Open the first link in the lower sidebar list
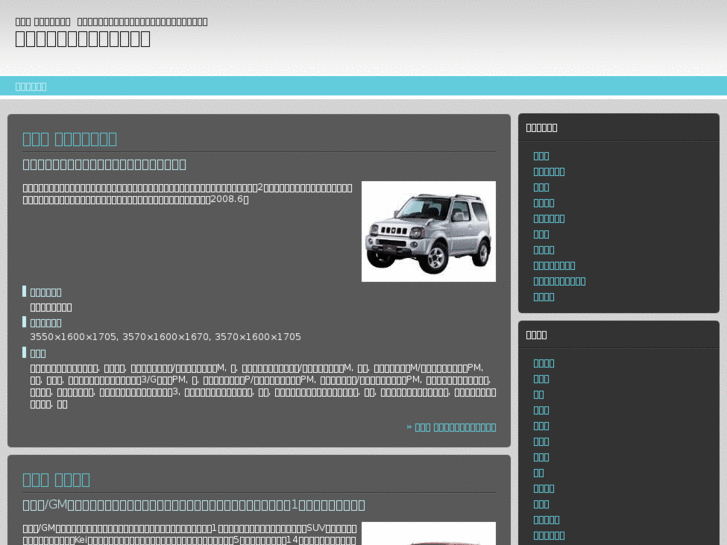This screenshot has width=727, height=545. [x=543, y=363]
